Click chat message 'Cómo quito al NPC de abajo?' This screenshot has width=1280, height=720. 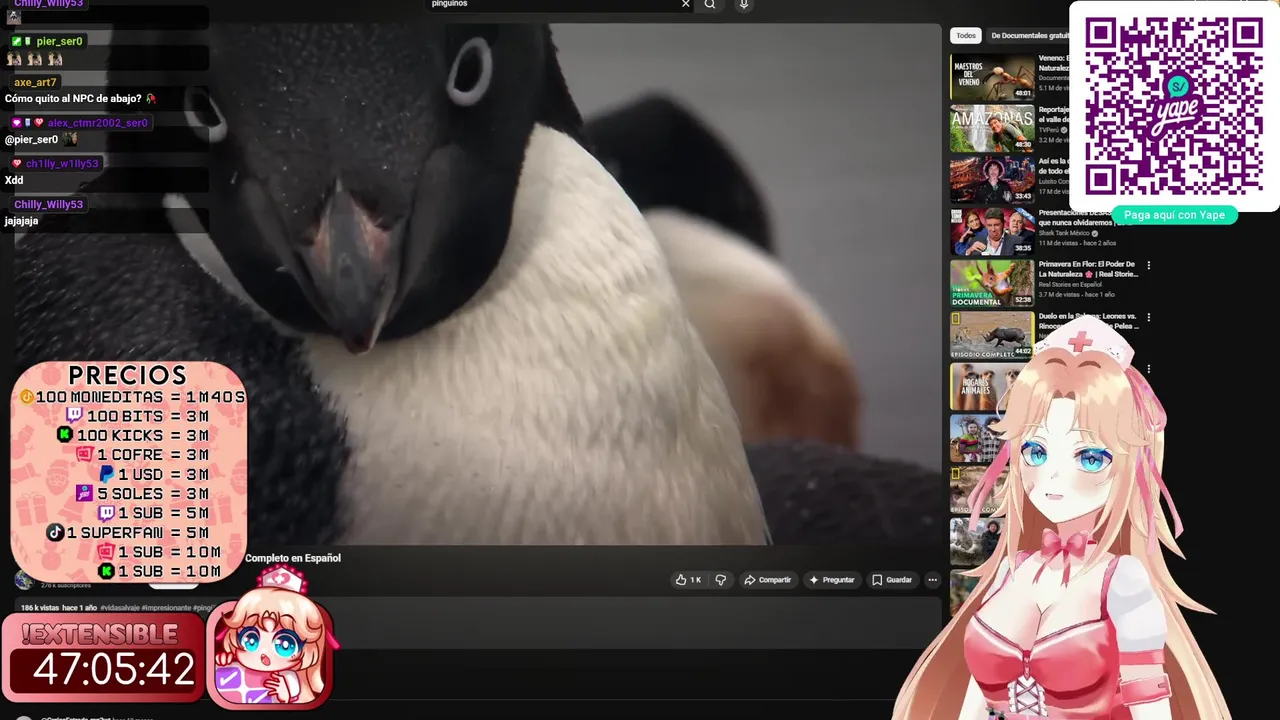(73, 99)
